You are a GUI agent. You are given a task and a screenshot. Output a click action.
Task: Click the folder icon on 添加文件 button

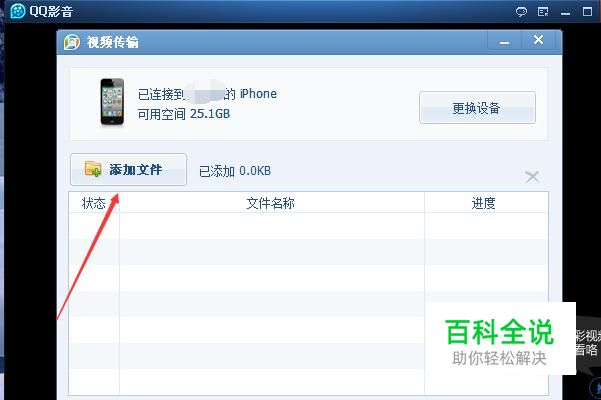point(93,169)
